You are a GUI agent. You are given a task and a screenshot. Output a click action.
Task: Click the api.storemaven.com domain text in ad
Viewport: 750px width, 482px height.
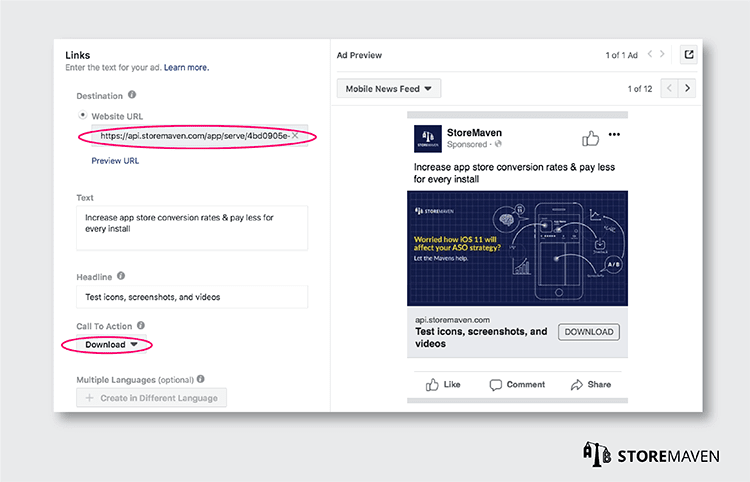(x=452, y=320)
